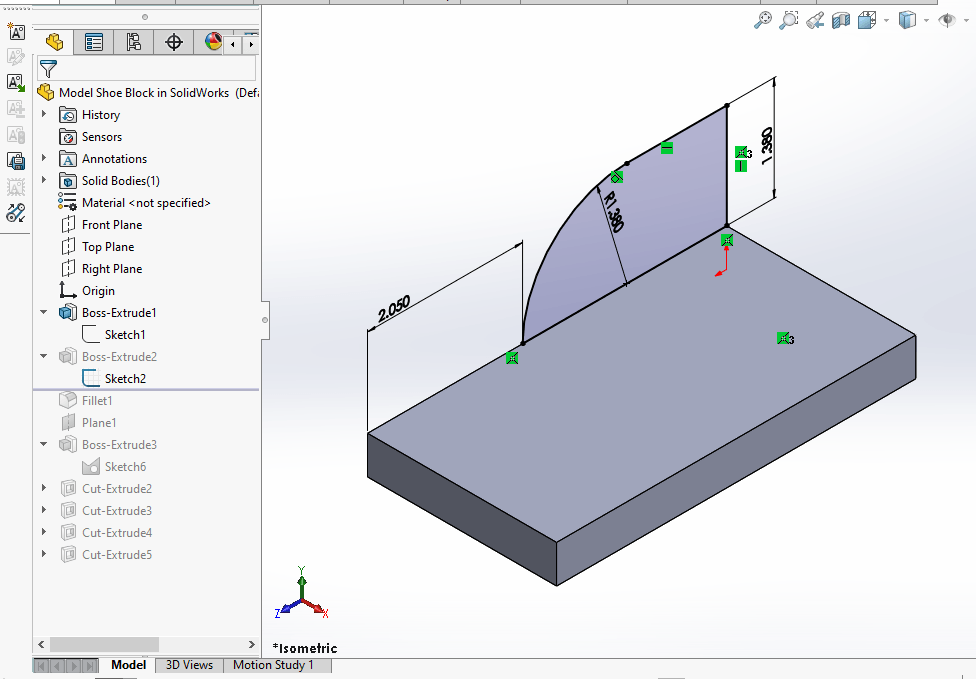Screen dimensions: 976x679
Task: Open the Display Style dropdown arrow
Action: coord(926,20)
